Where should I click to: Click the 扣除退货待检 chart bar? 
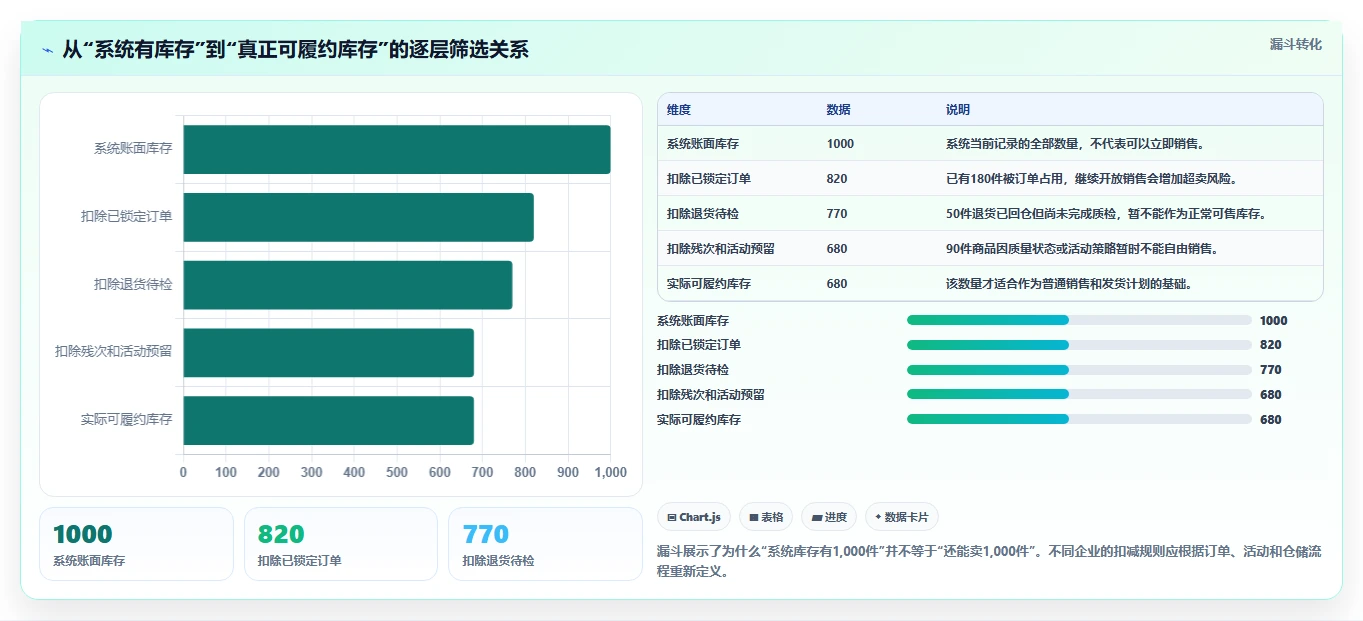[347, 285]
